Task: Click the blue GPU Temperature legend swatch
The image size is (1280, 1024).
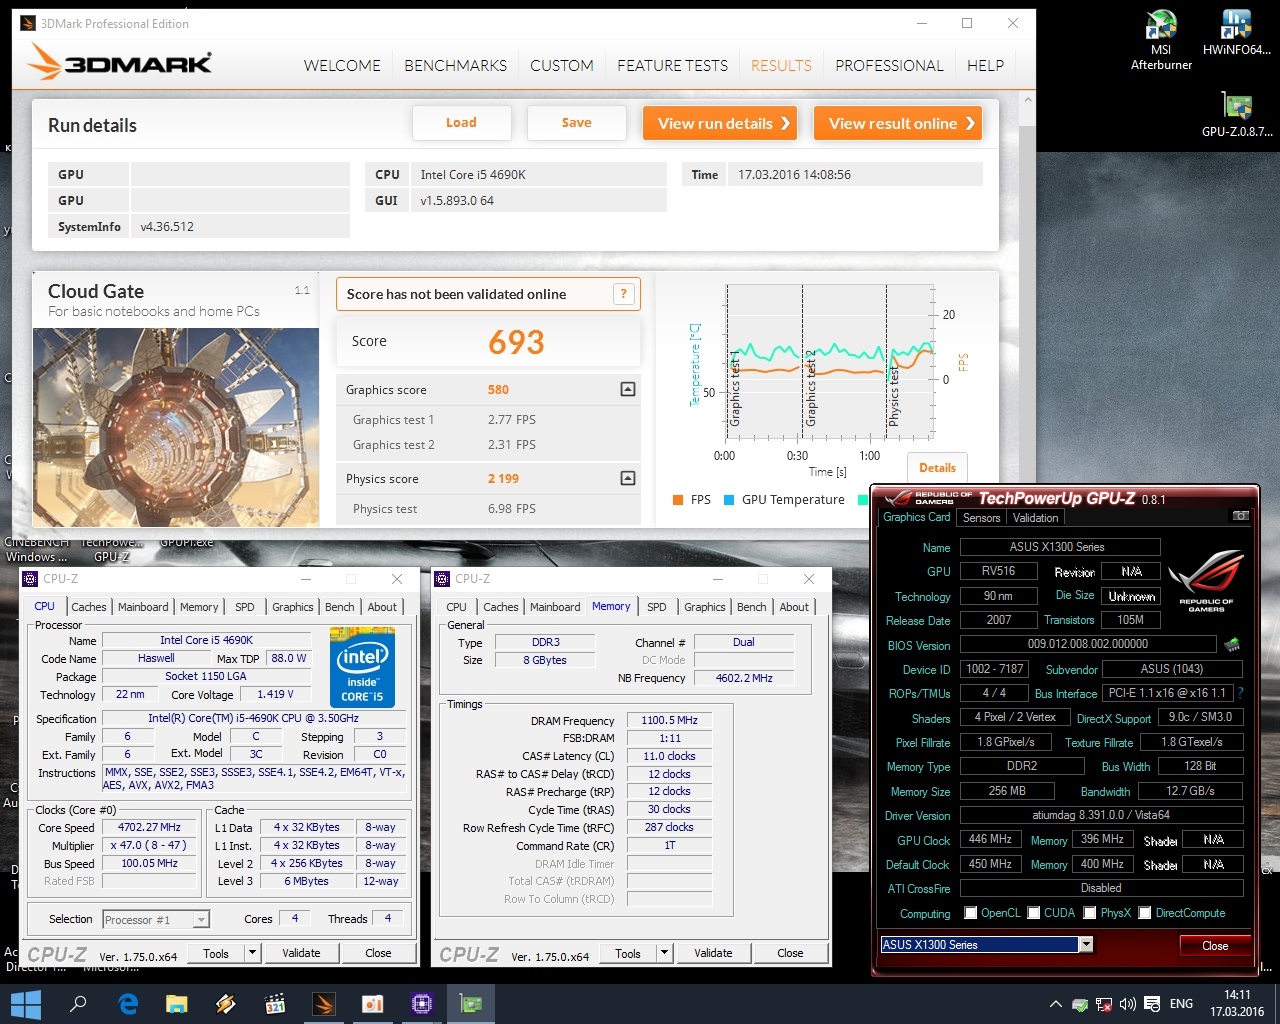Action: [729, 500]
